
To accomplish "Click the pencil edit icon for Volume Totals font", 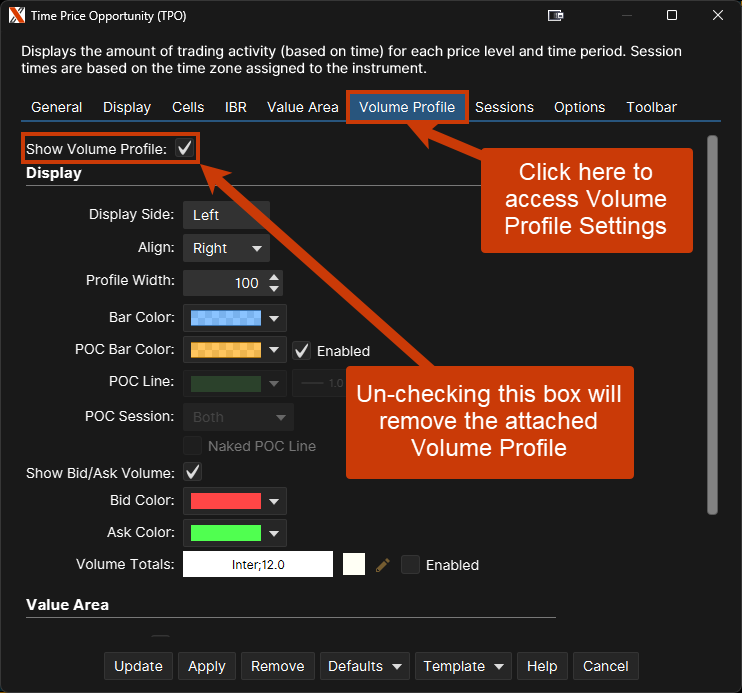I will click(x=382, y=565).
